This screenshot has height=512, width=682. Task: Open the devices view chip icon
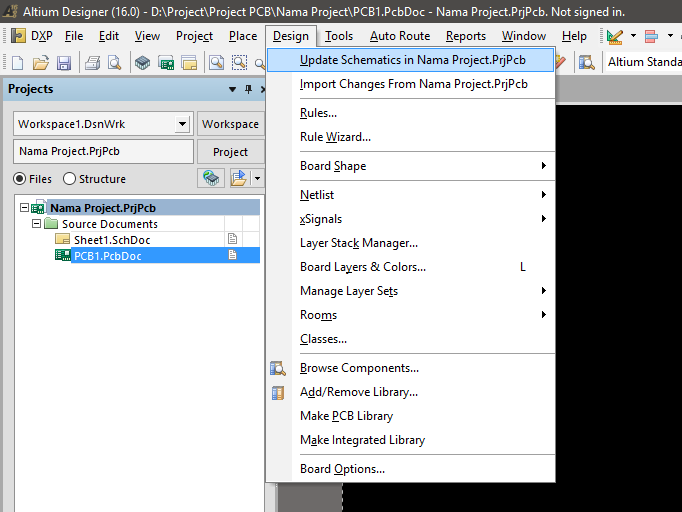pyautogui.click(x=142, y=63)
